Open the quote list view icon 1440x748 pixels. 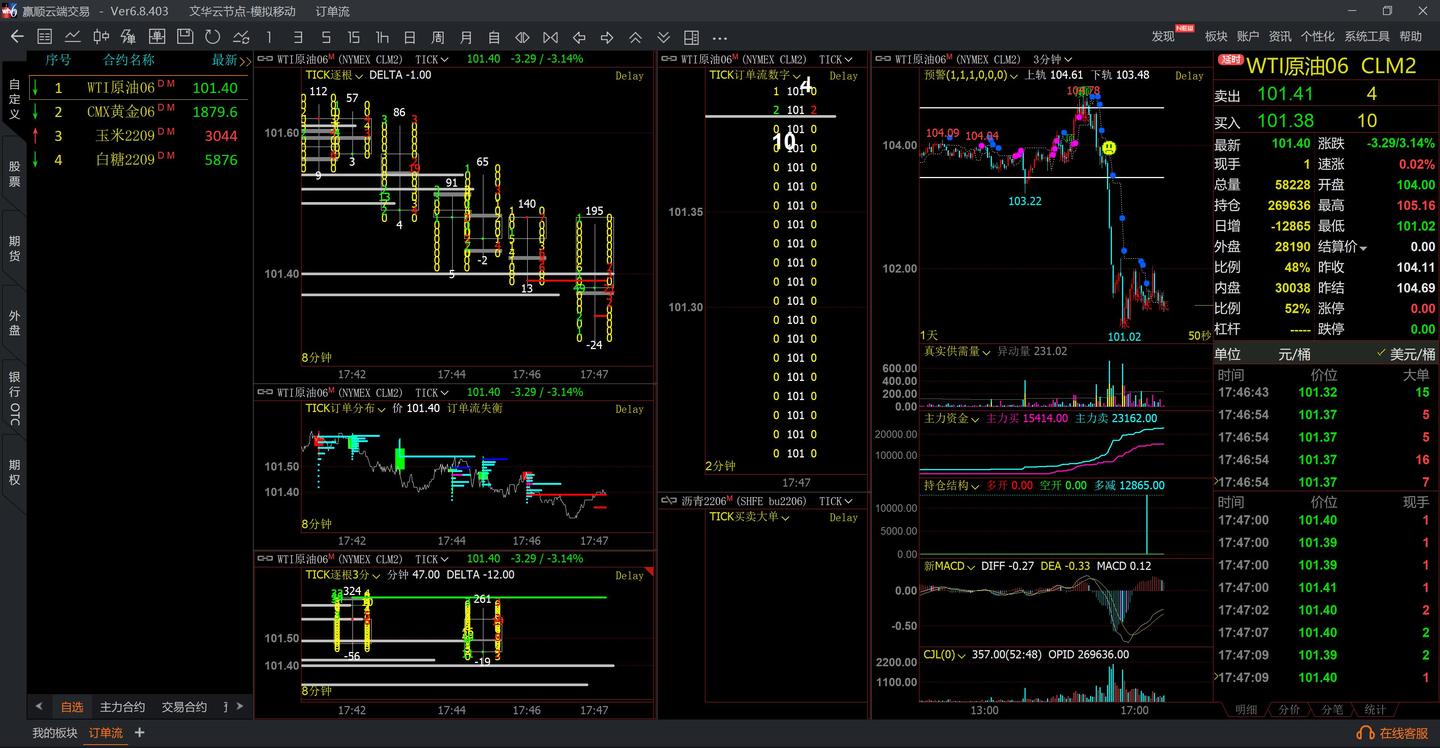click(44, 37)
